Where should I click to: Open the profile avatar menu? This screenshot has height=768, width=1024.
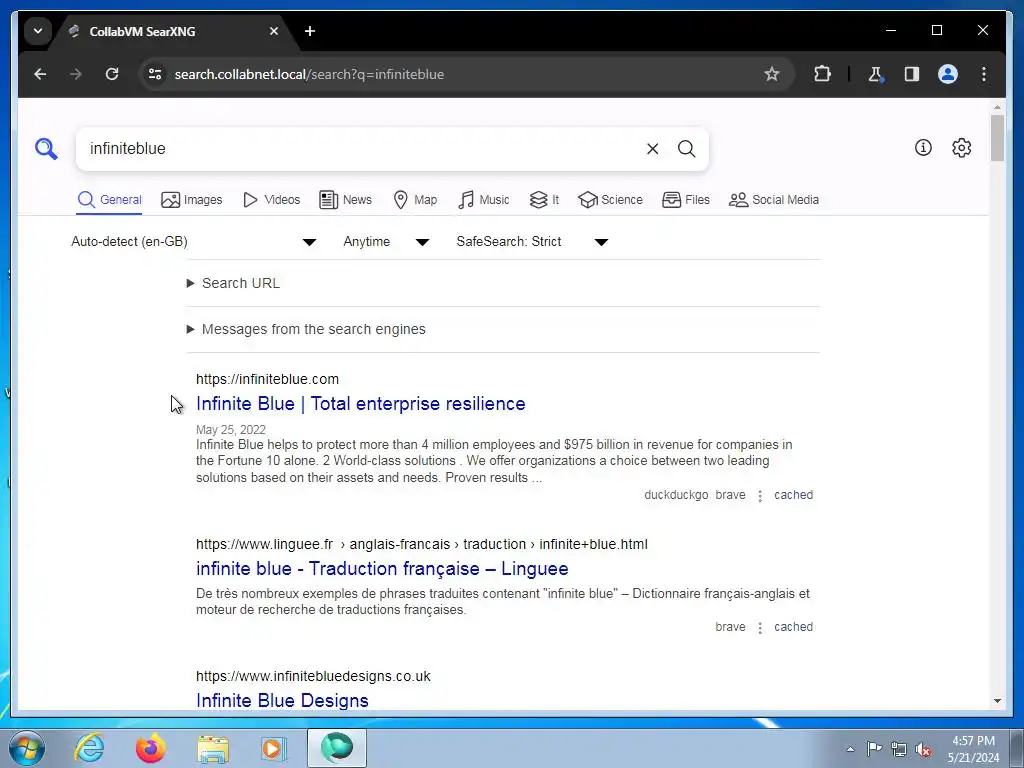pyautogui.click(x=948, y=74)
